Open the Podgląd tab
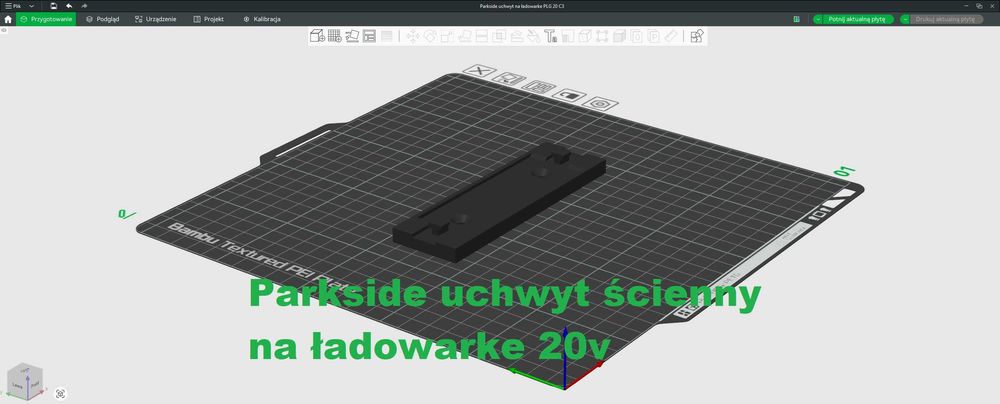The height and width of the screenshot is (404, 1000). tap(103, 19)
